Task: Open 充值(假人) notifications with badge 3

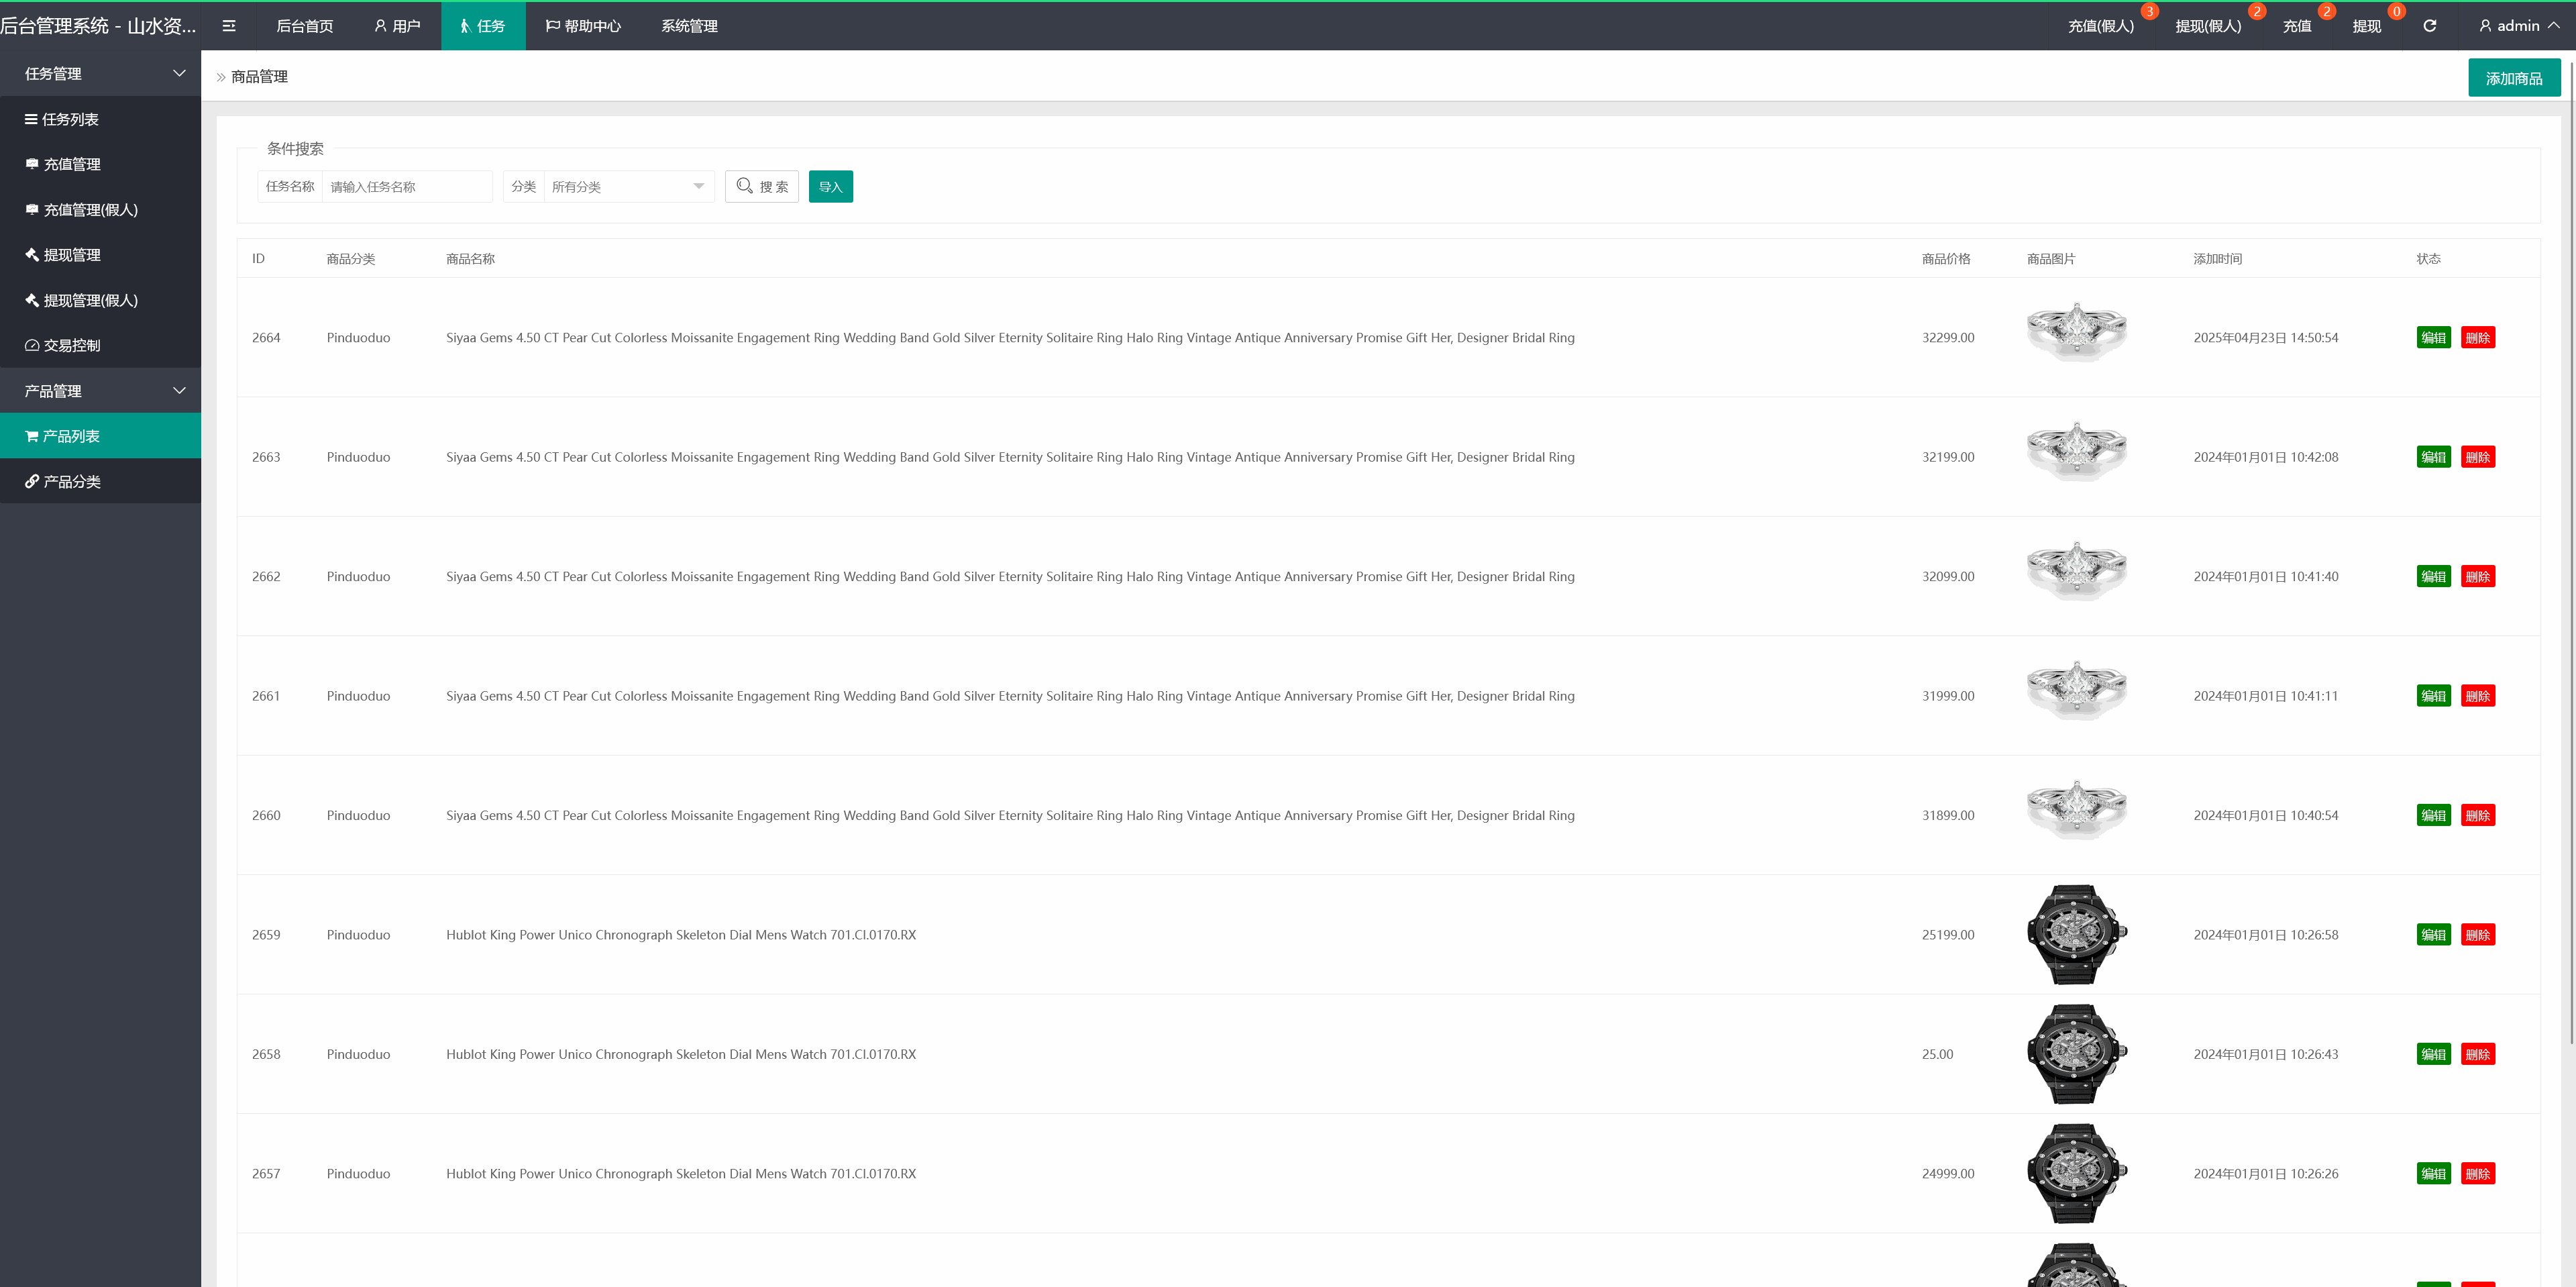Action: [2101, 26]
